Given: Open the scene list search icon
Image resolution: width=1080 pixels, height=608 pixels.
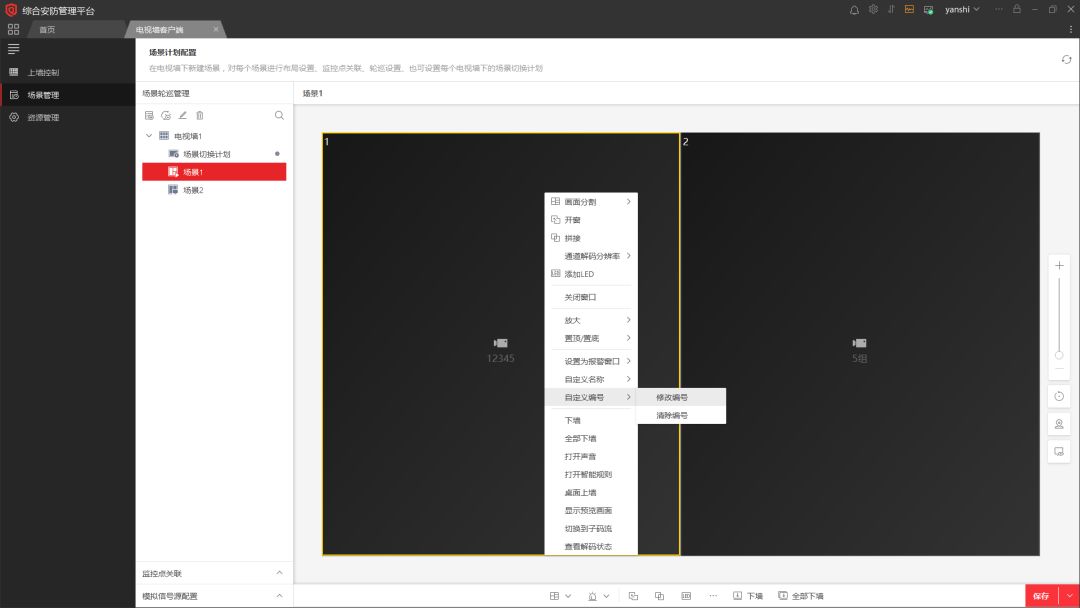Looking at the screenshot, I should pos(279,116).
